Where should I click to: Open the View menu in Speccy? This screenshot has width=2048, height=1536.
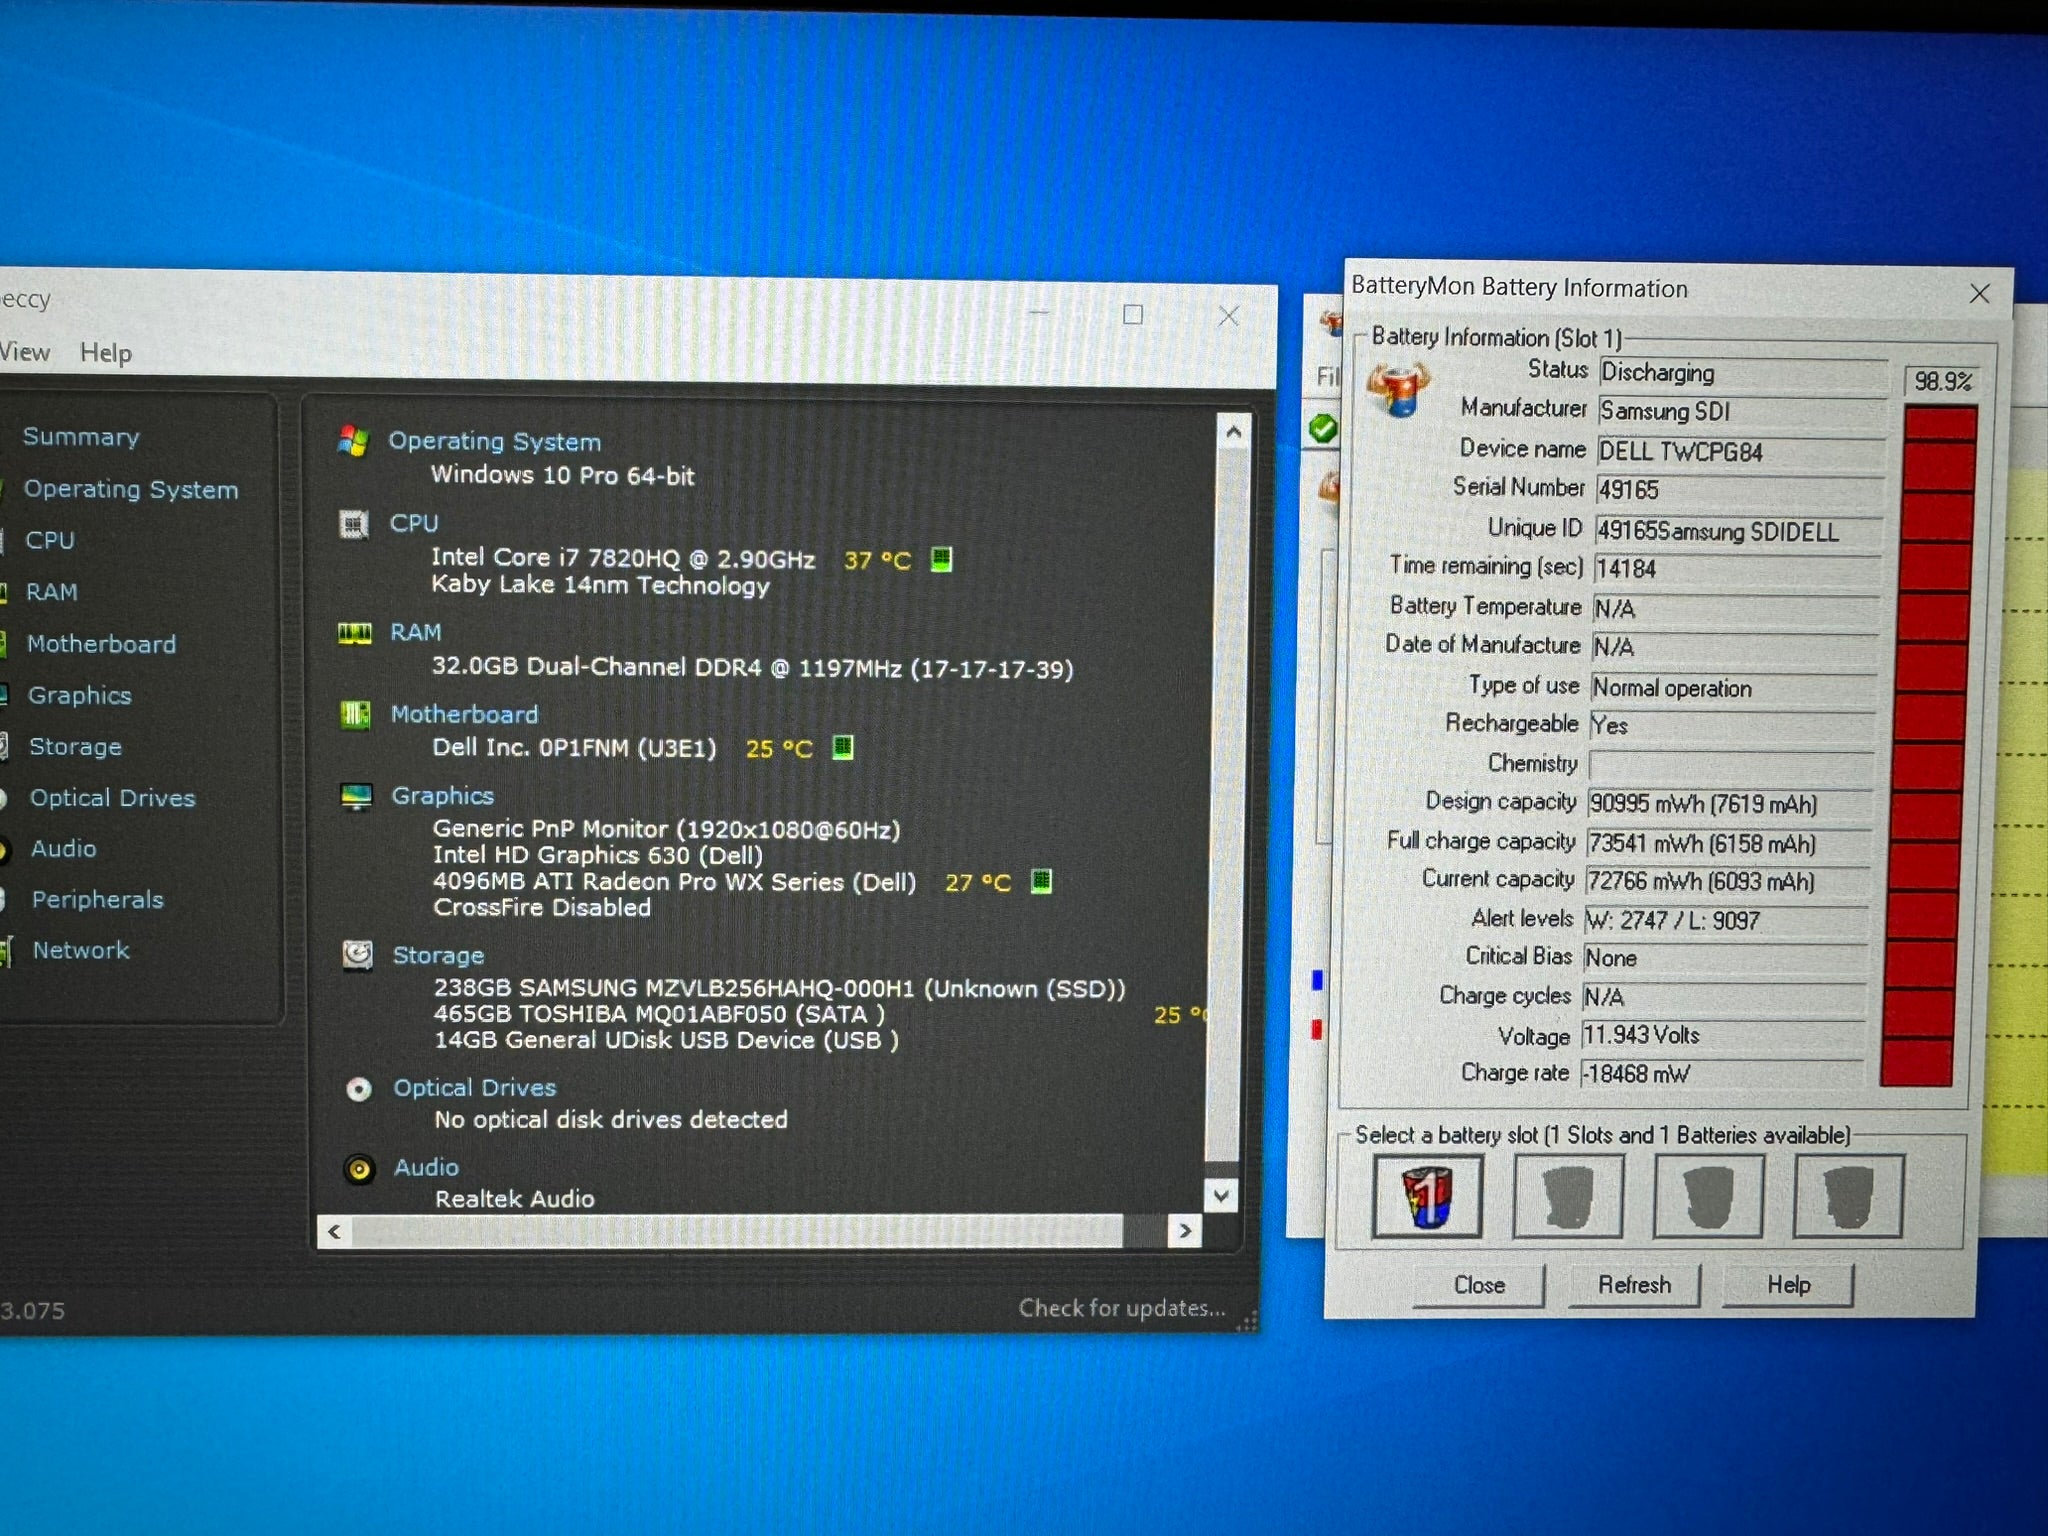point(24,352)
